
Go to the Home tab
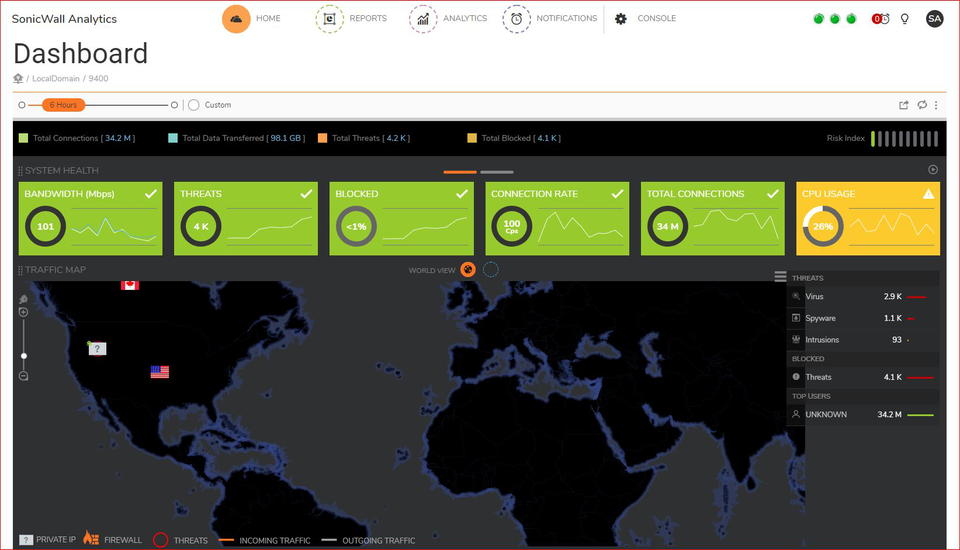tap(237, 19)
